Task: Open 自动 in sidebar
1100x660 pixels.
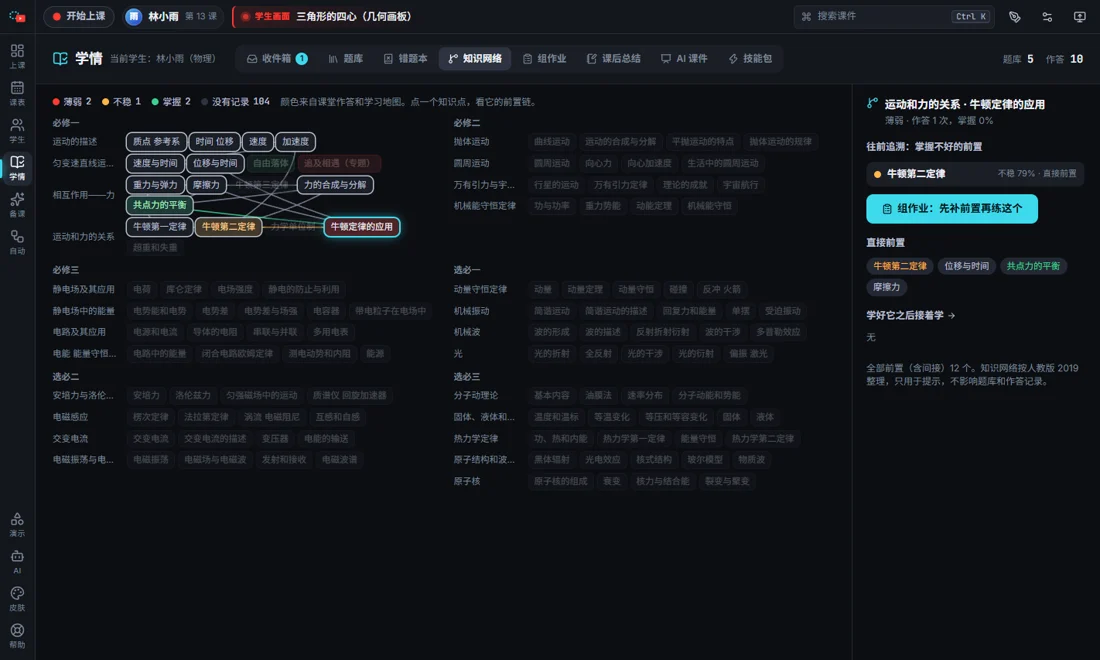Action: click(17, 242)
